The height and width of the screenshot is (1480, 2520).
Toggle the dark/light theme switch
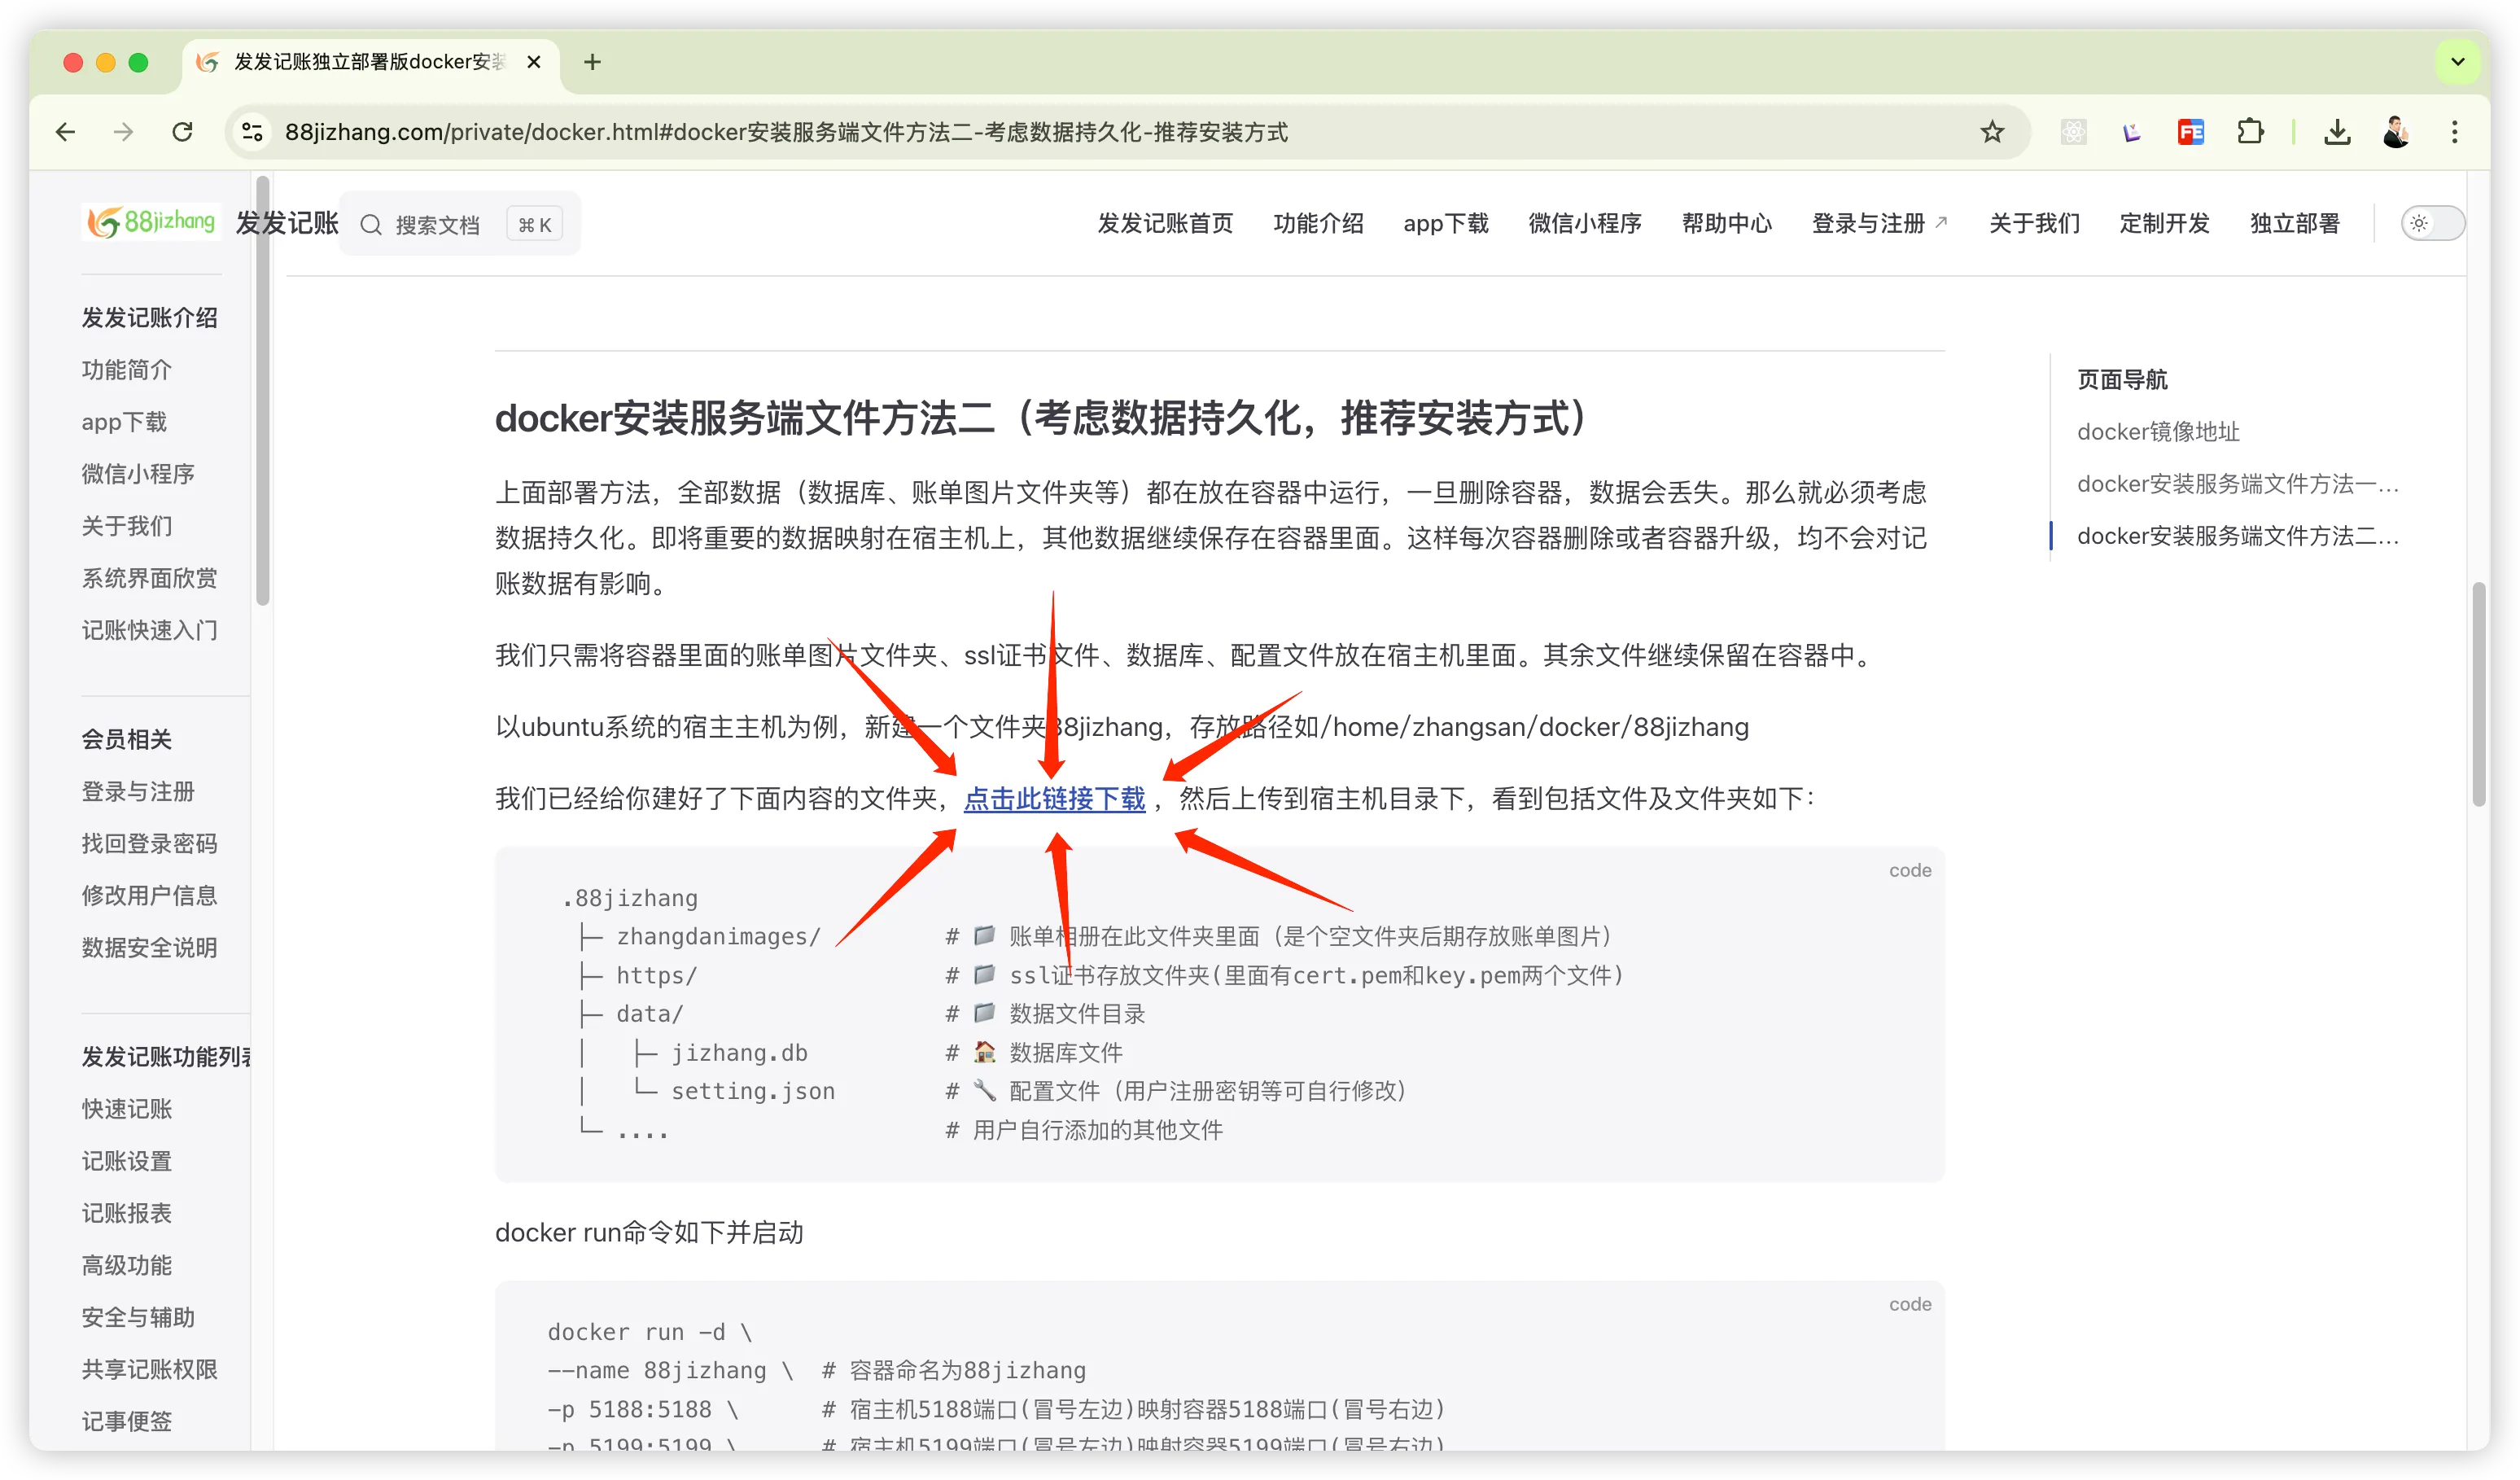(2432, 223)
